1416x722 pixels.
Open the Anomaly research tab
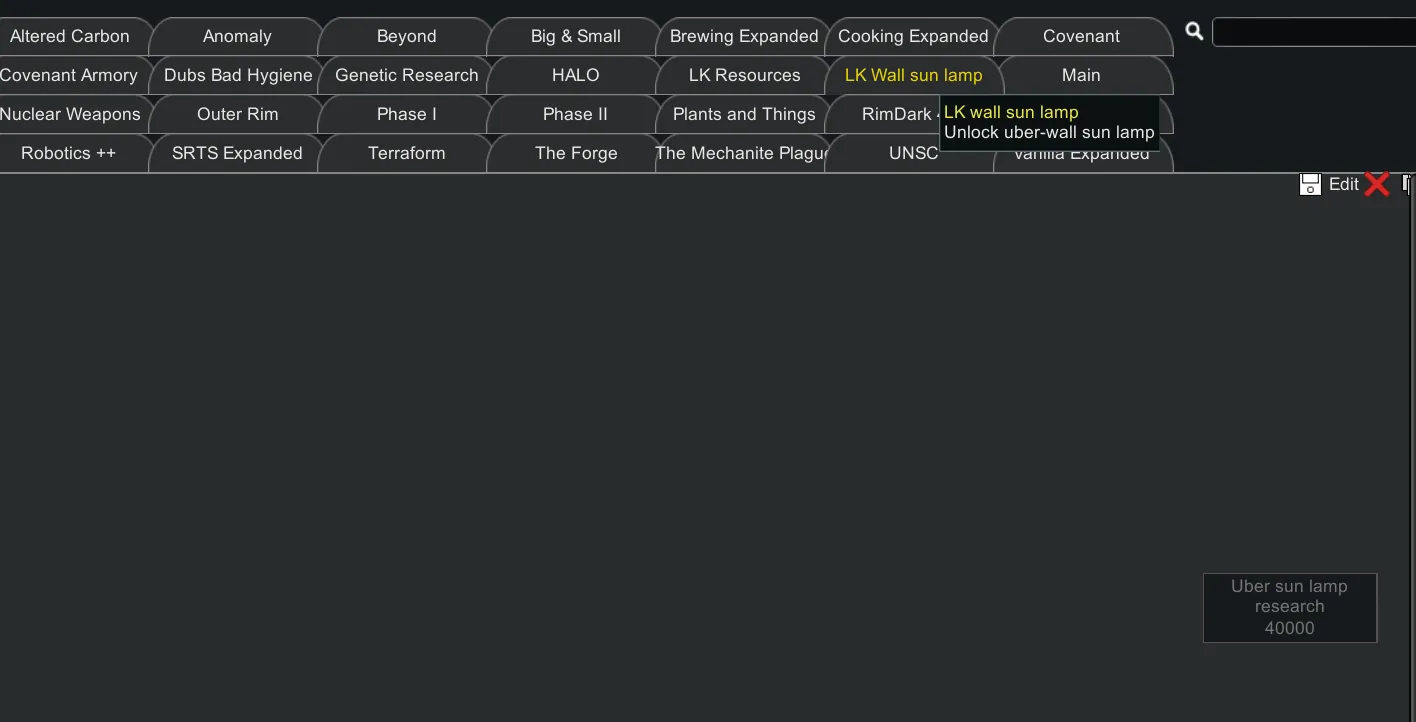(x=237, y=37)
